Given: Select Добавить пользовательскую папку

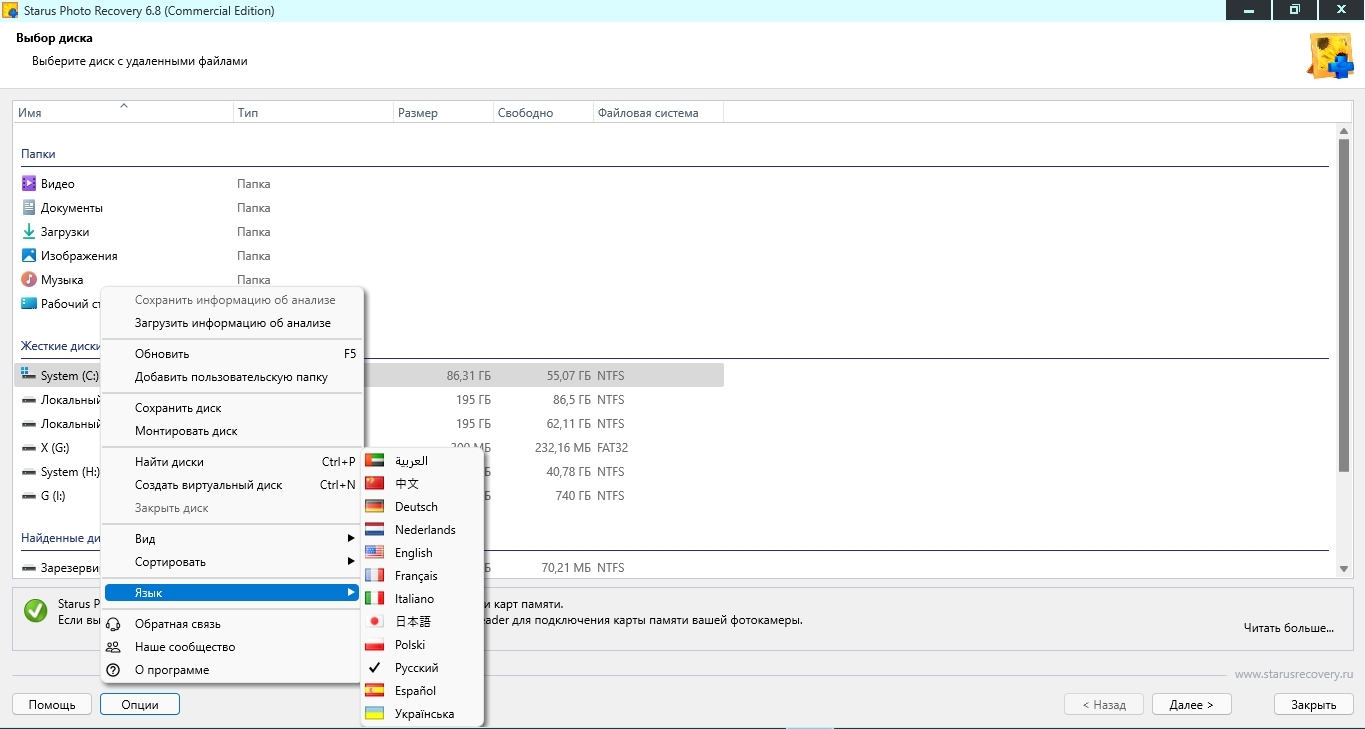Looking at the screenshot, I should tap(232, 377).
